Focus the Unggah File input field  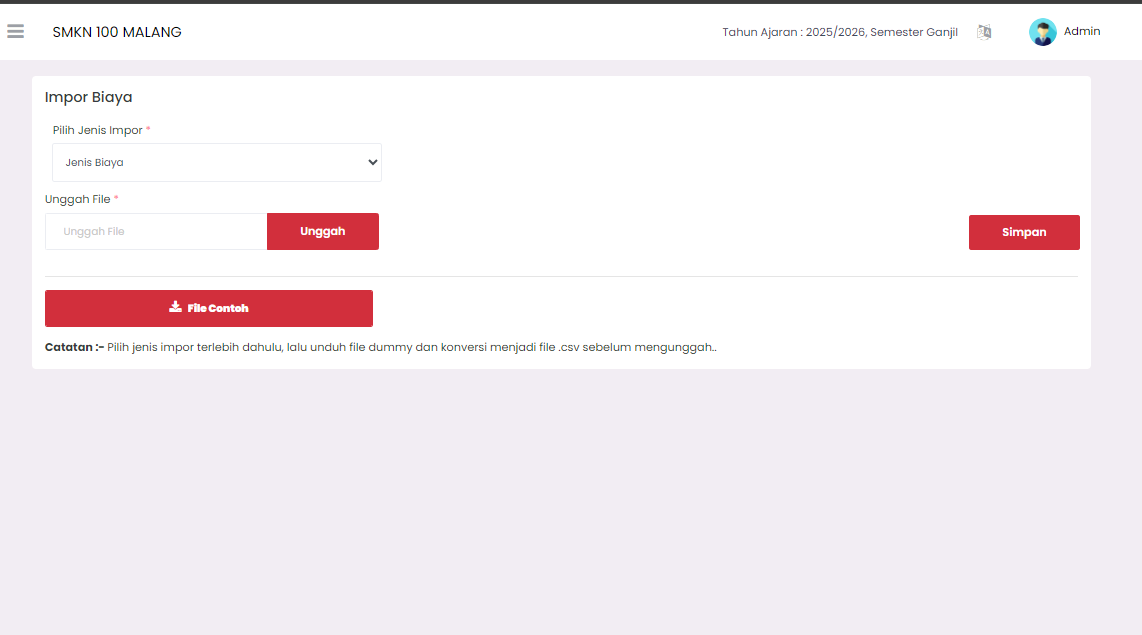[x=156, y=231]
